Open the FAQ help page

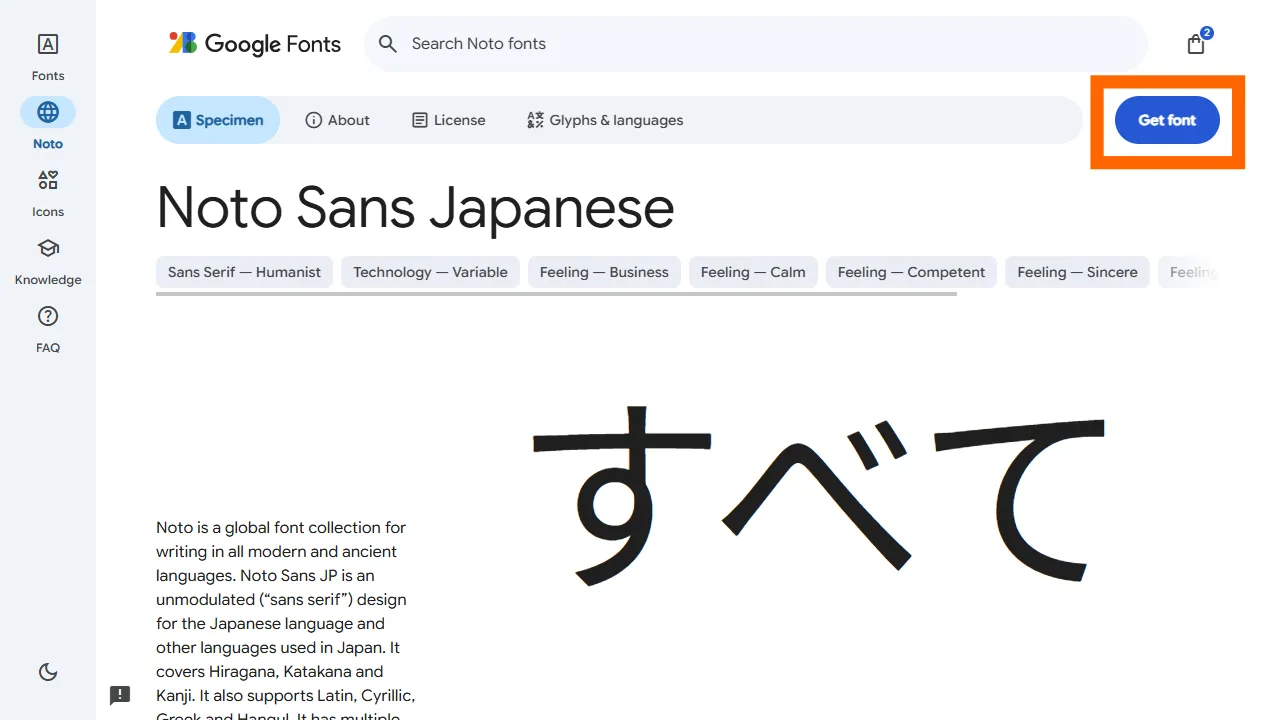coord(48,328)
